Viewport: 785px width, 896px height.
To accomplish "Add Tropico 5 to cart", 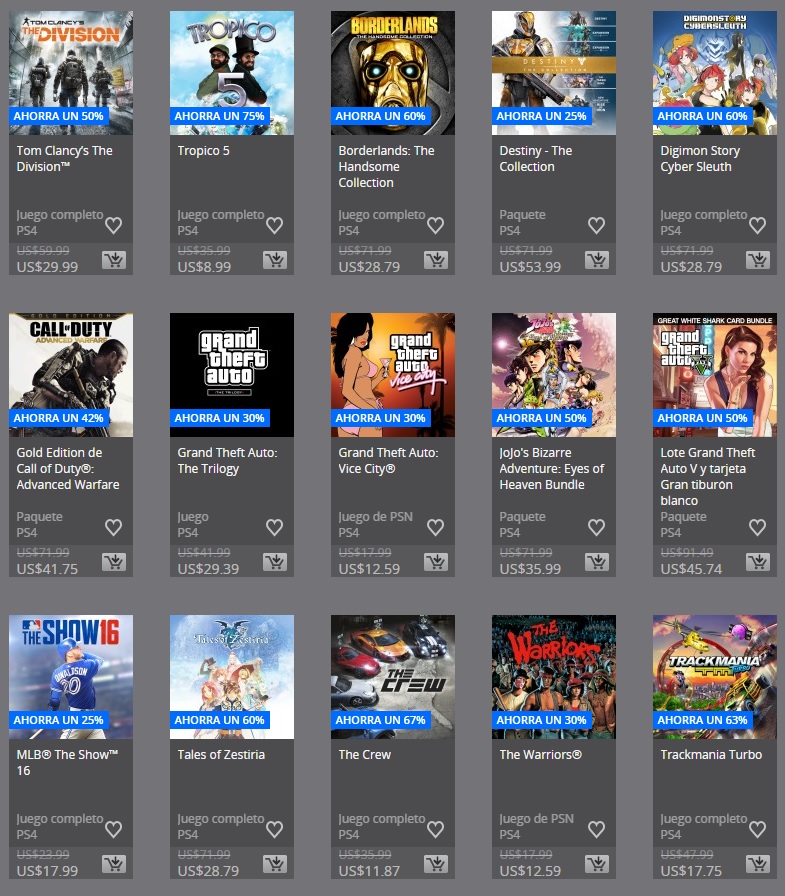I will tap(274, 260).
